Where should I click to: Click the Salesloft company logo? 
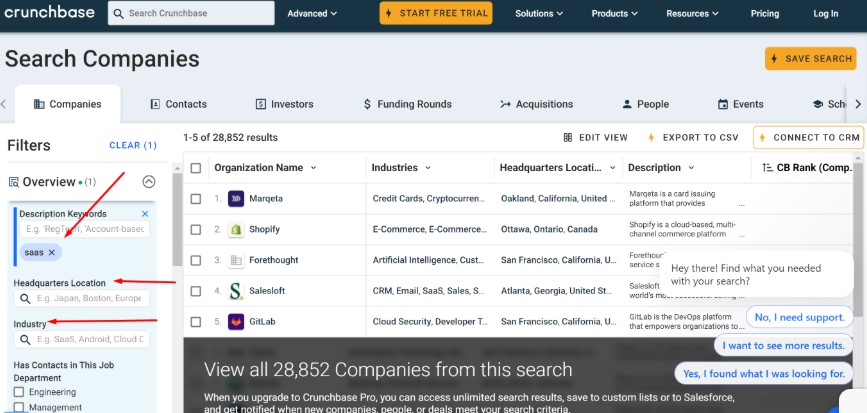pyautogui.click(x=236, y=291)
